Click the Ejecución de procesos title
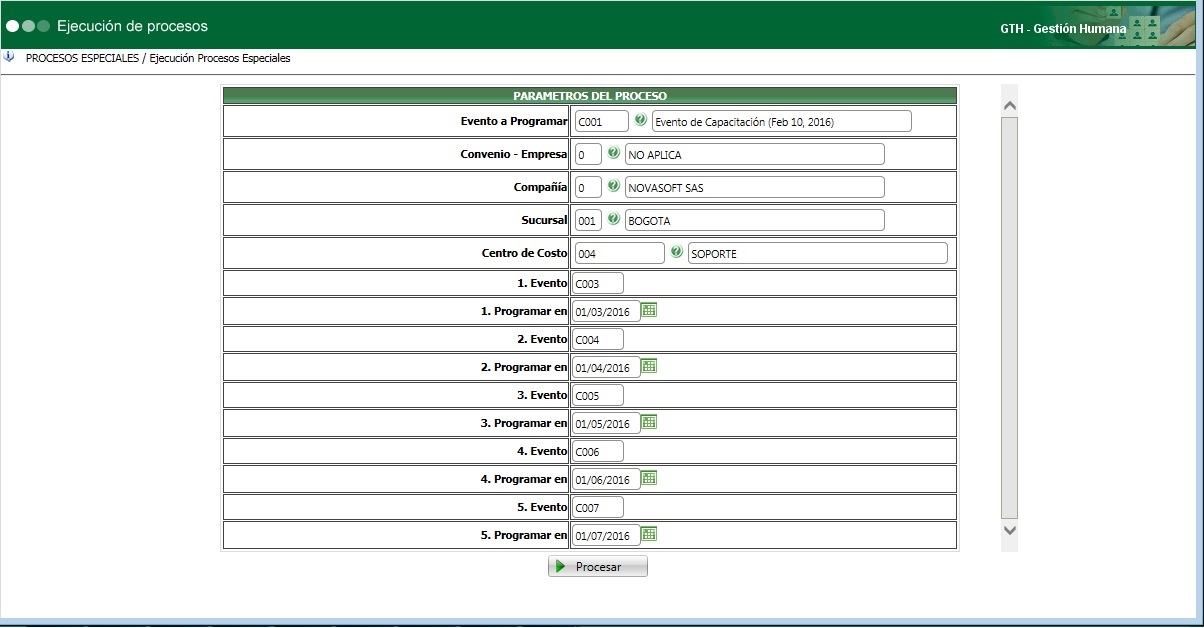This screenshot has width=1204, height=628. click(133, 26)
